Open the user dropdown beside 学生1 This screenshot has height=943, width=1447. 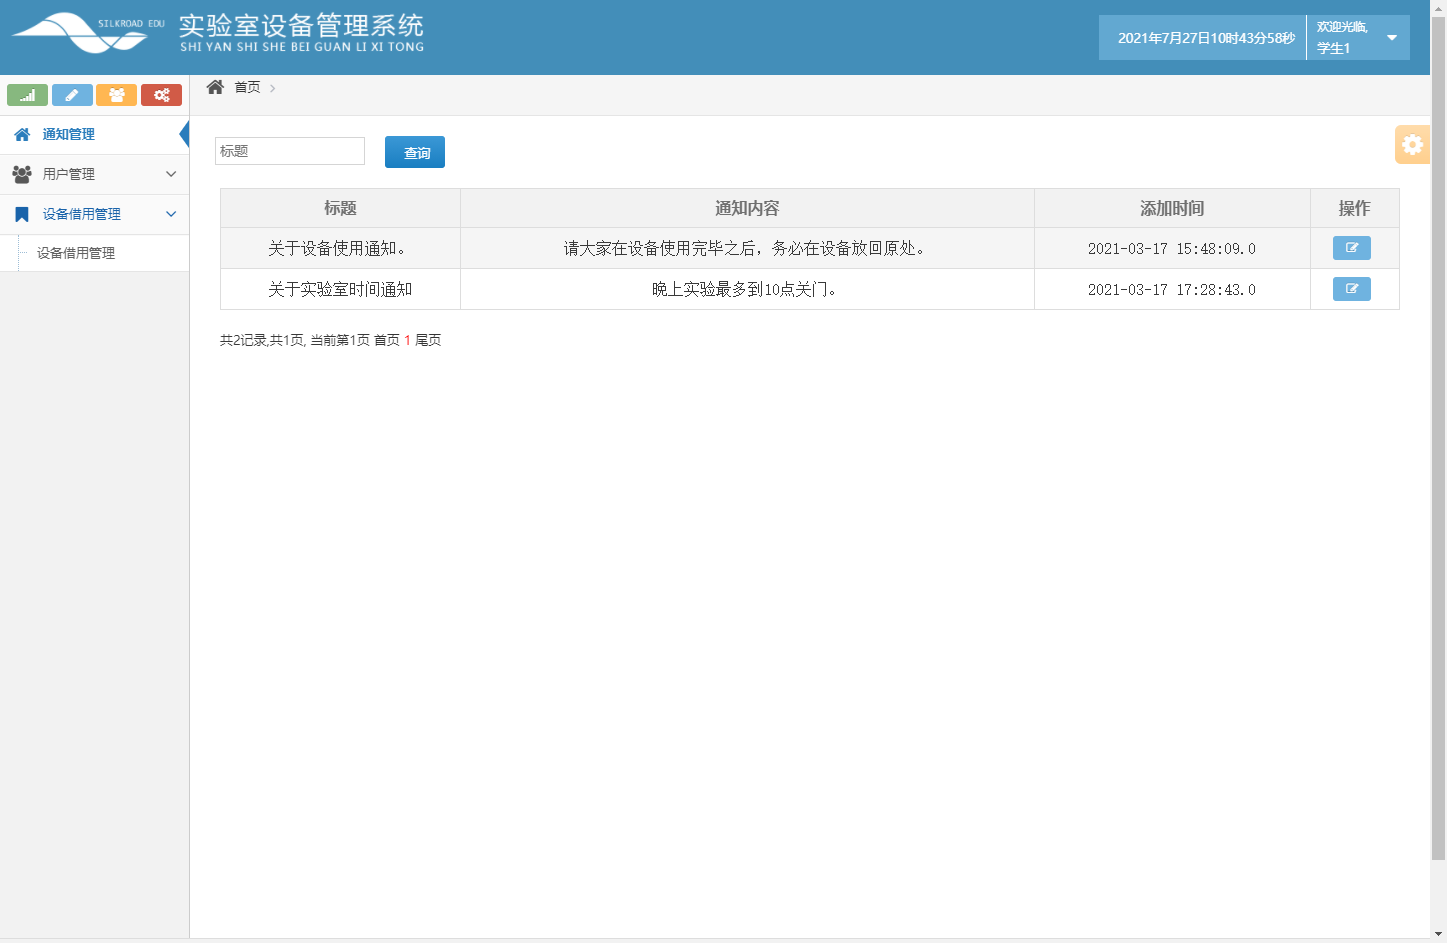pos(1390,37)
